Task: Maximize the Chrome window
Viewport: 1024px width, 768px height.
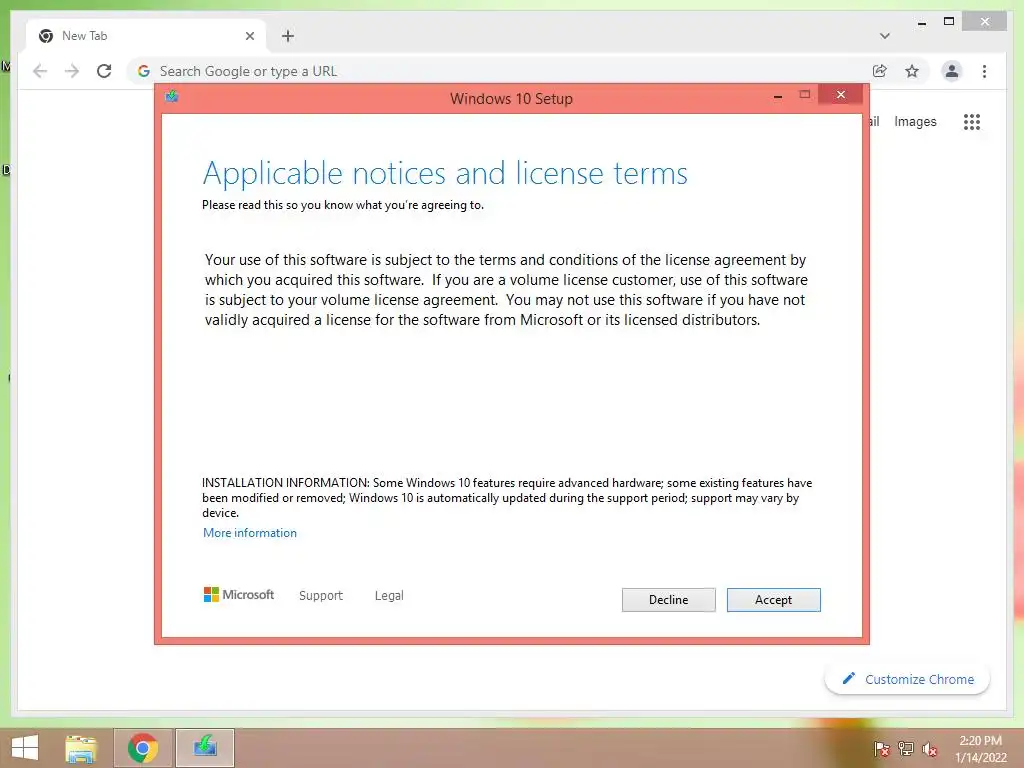Action: click(x=949, y=22)
